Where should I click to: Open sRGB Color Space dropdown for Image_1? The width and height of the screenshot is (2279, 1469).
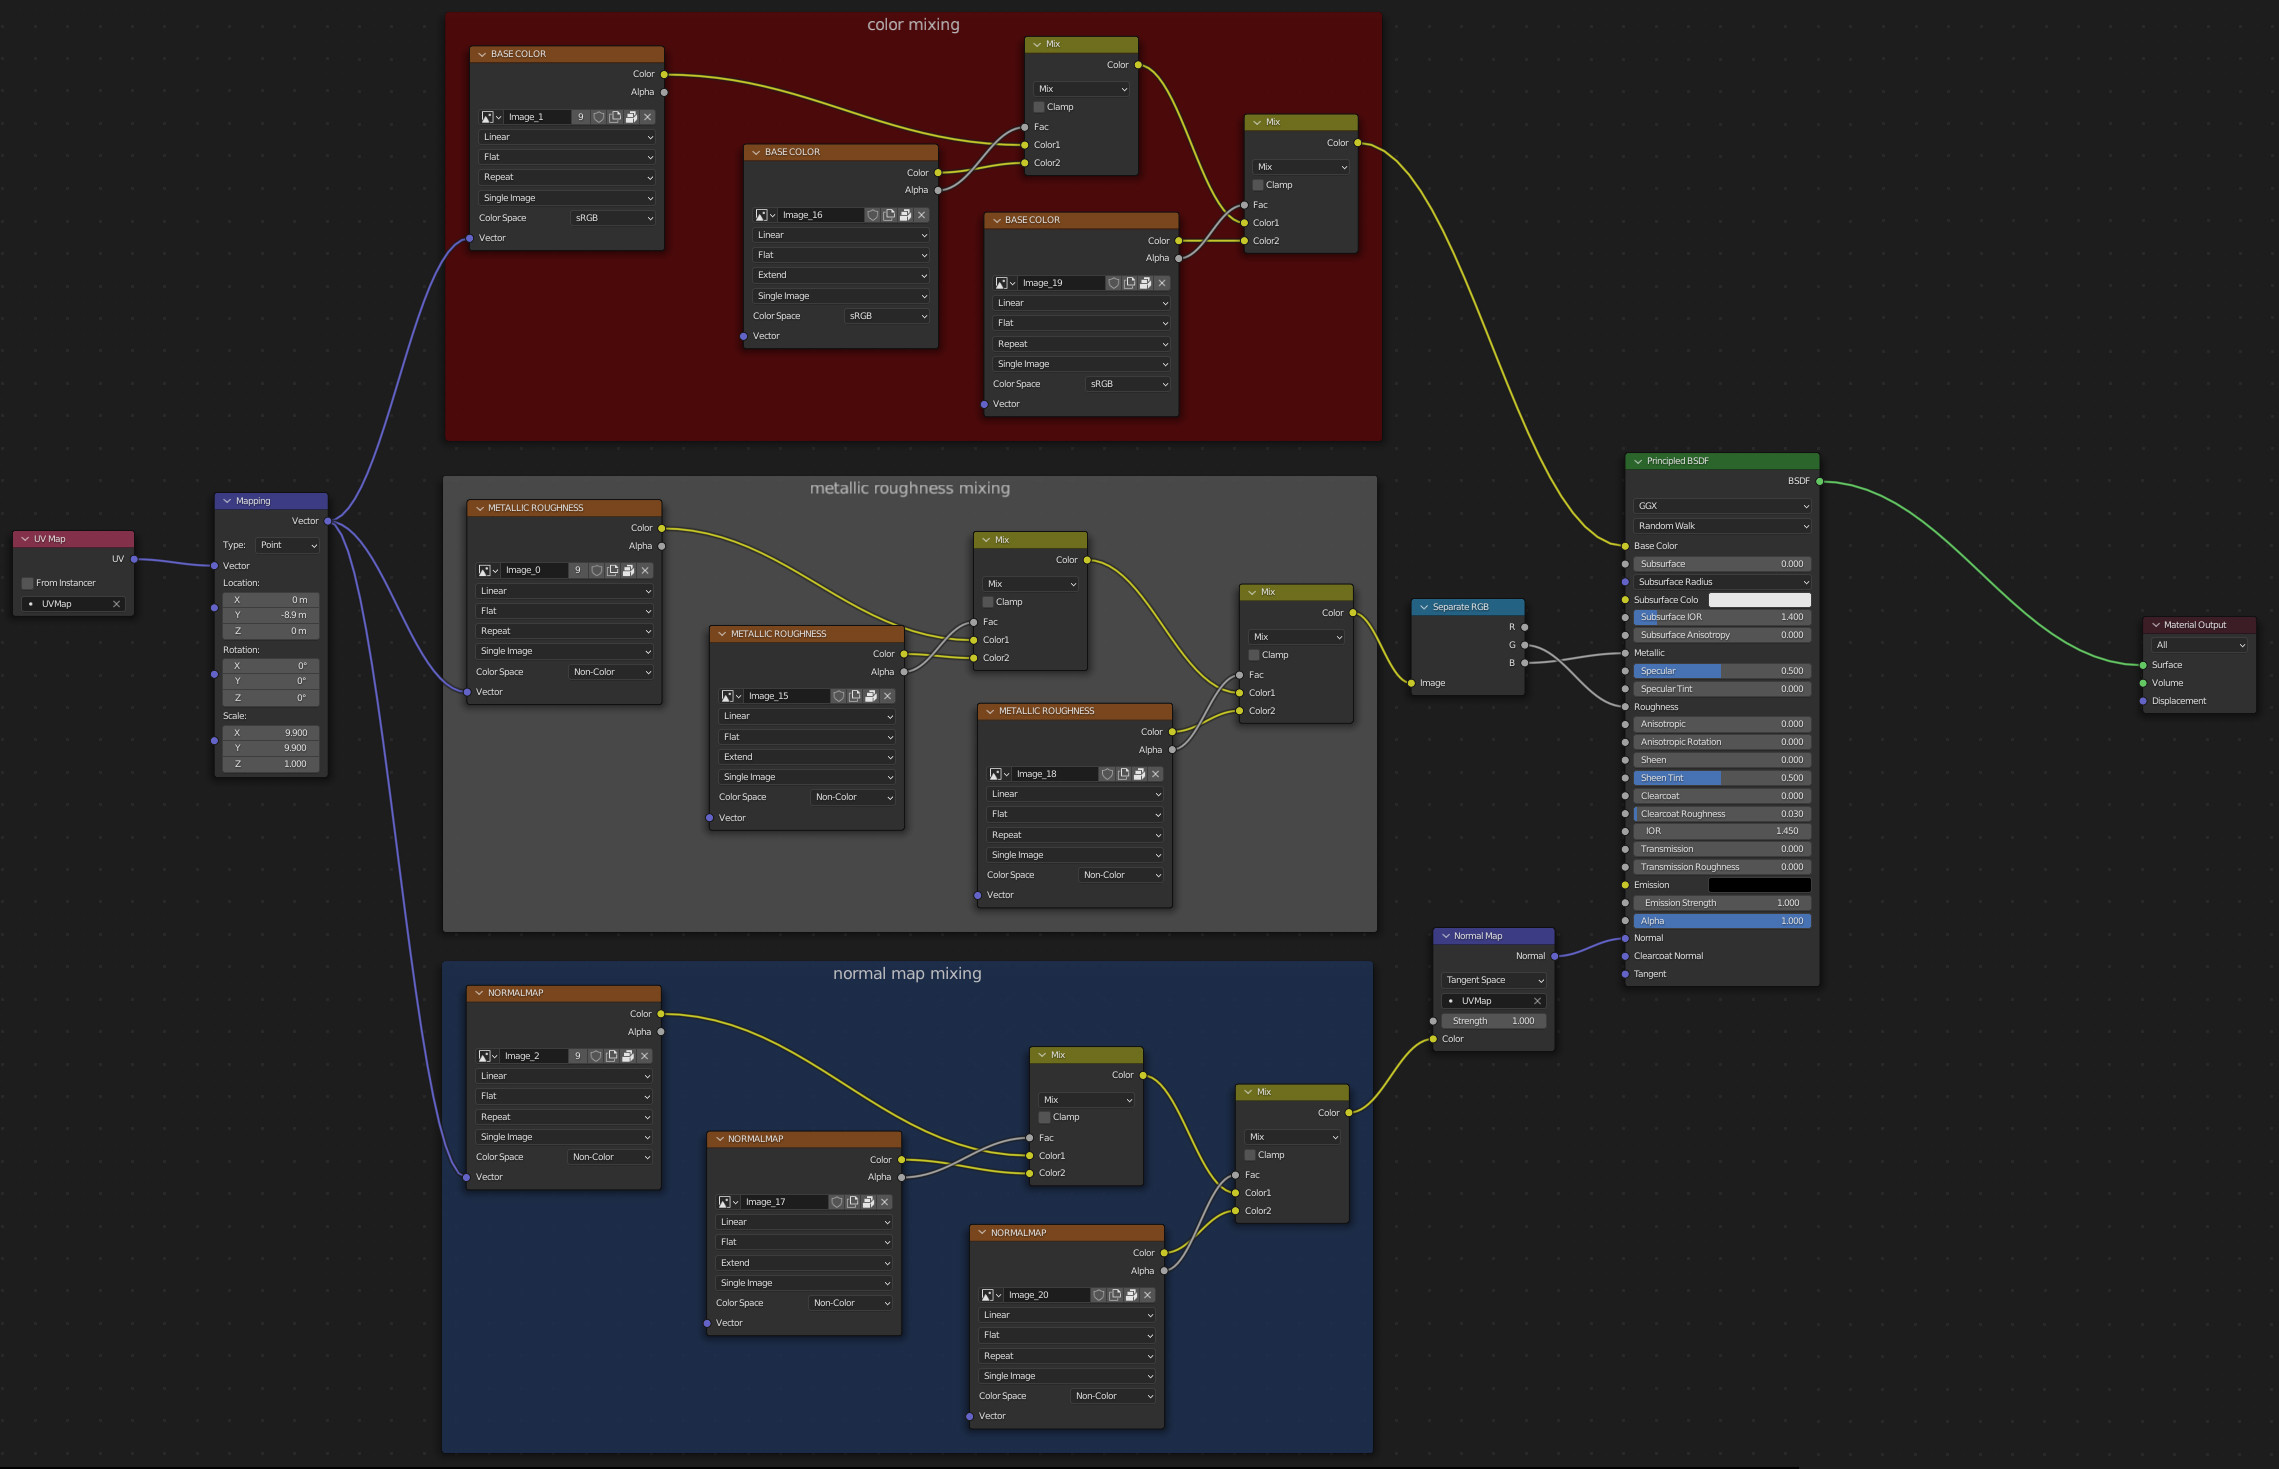pos(614,218)
